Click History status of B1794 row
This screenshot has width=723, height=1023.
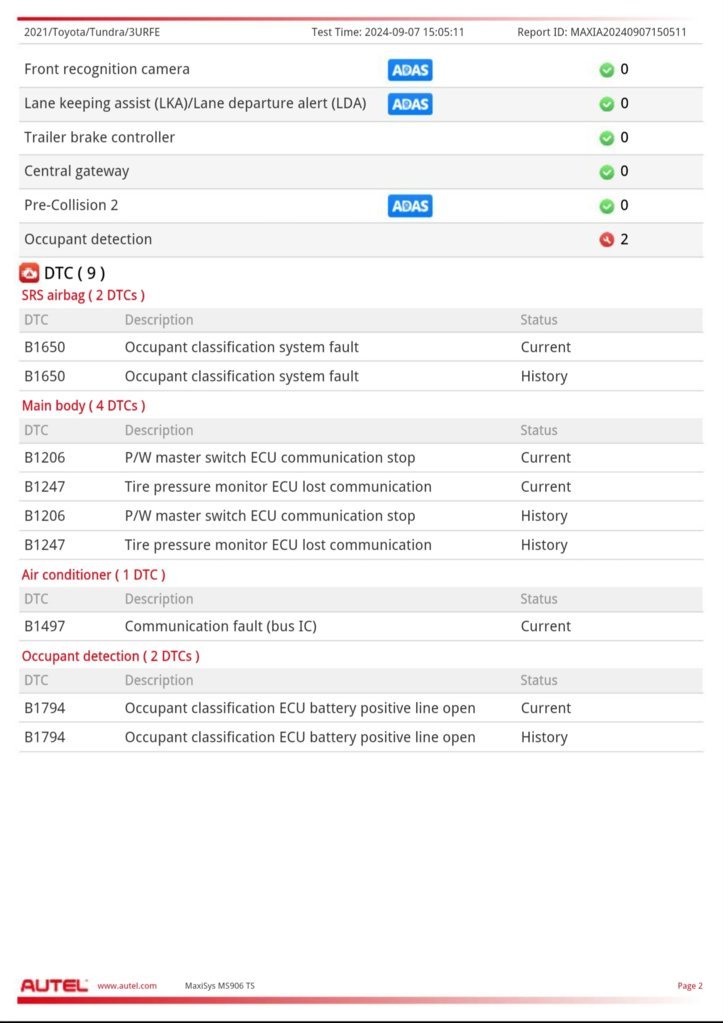pos(544,737)
